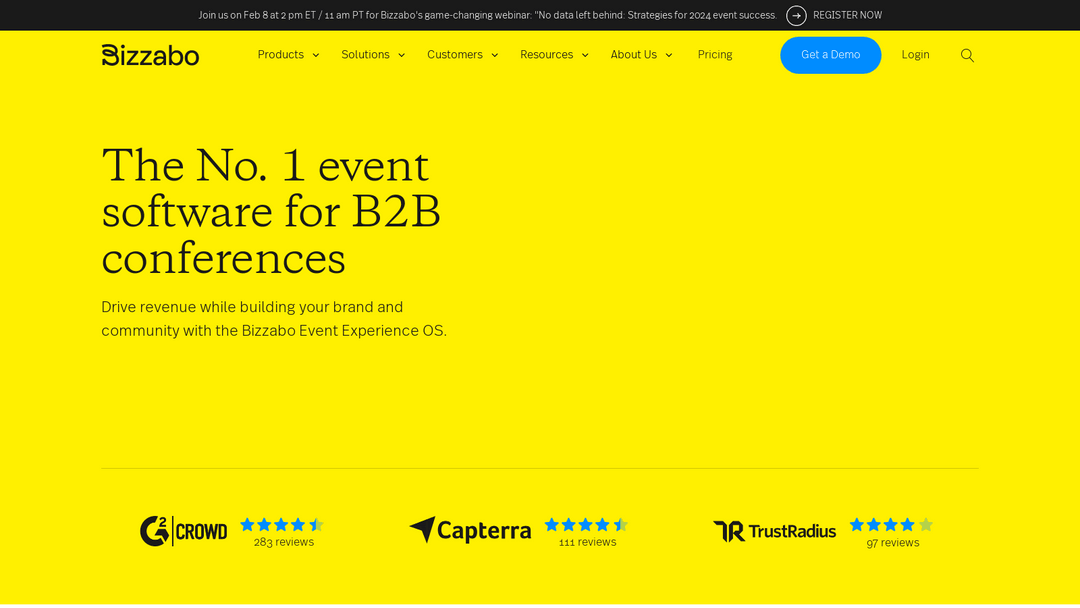Click the 283 reviews text
Viewport: 1080px width, 608px height.
click(284, 542)
